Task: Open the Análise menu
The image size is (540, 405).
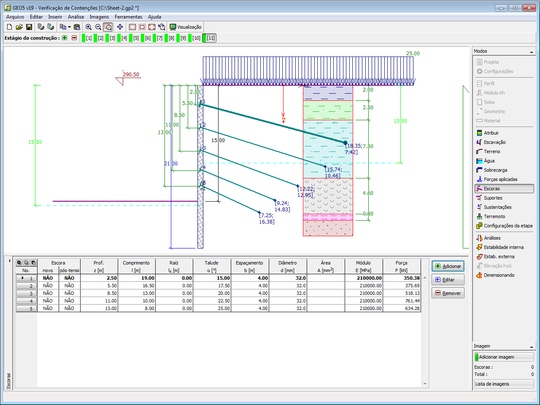Action: click(x=76, y=17)
